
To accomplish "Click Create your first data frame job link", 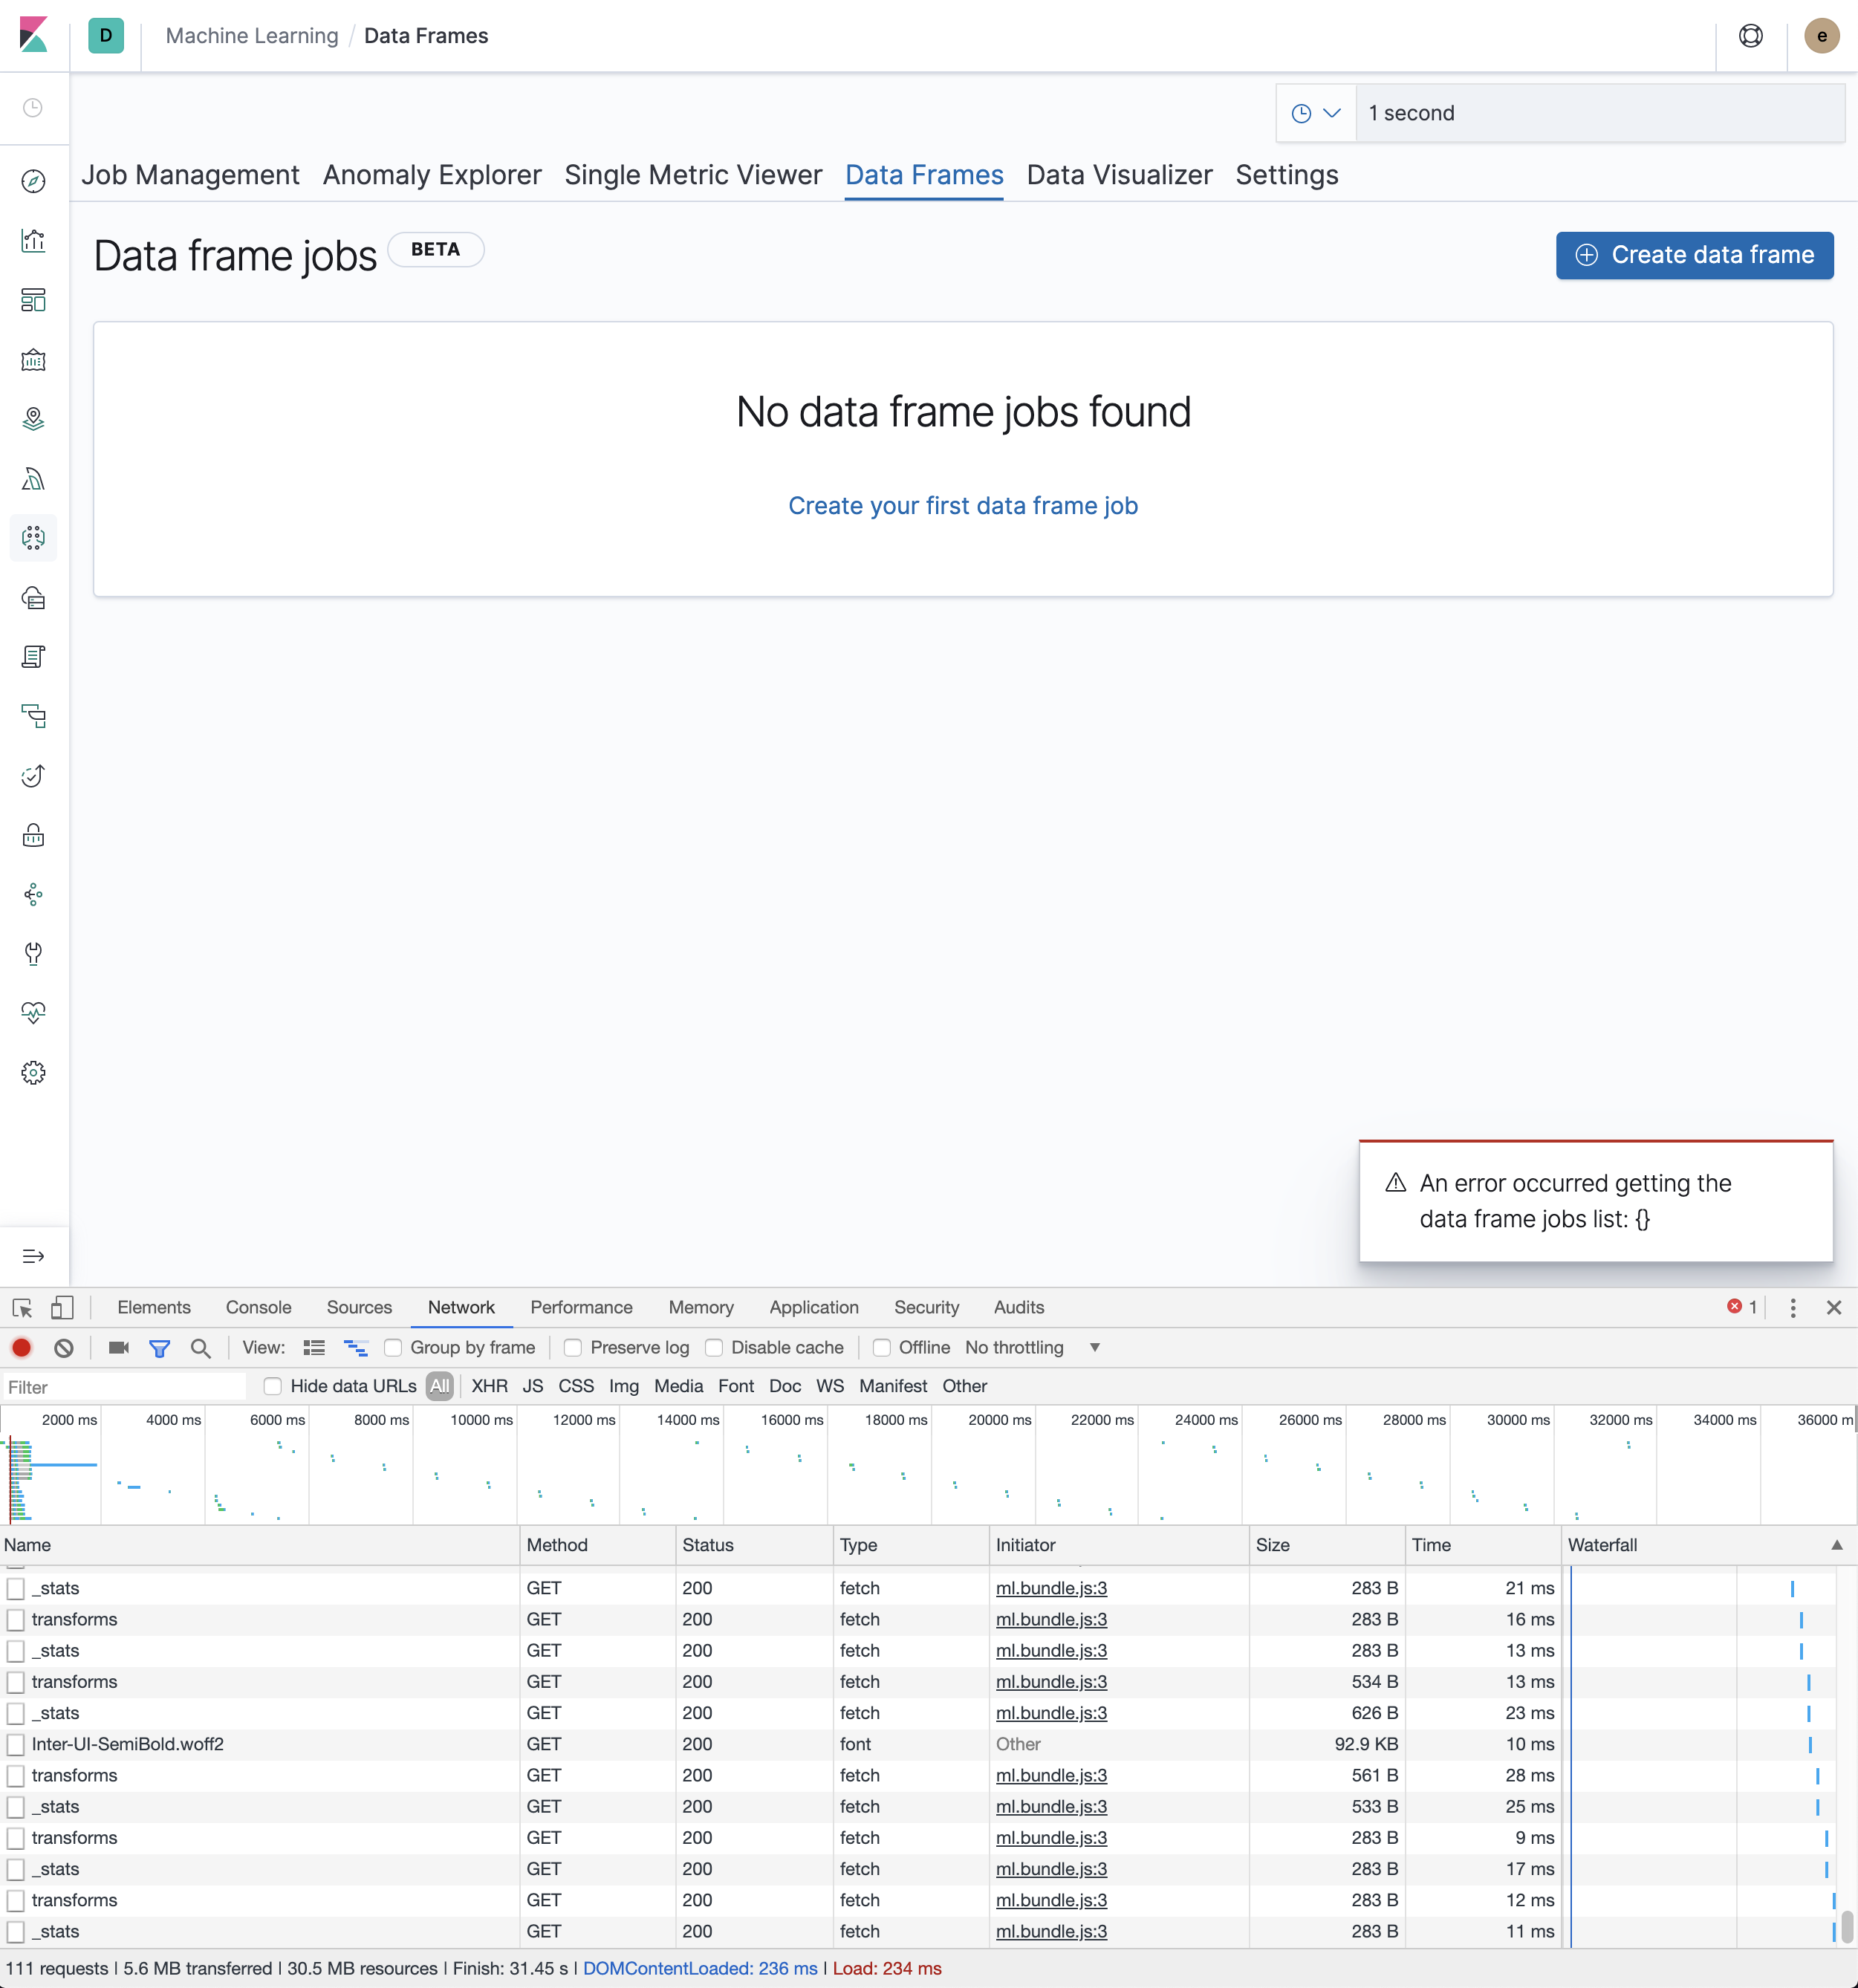I will (962, 505).
